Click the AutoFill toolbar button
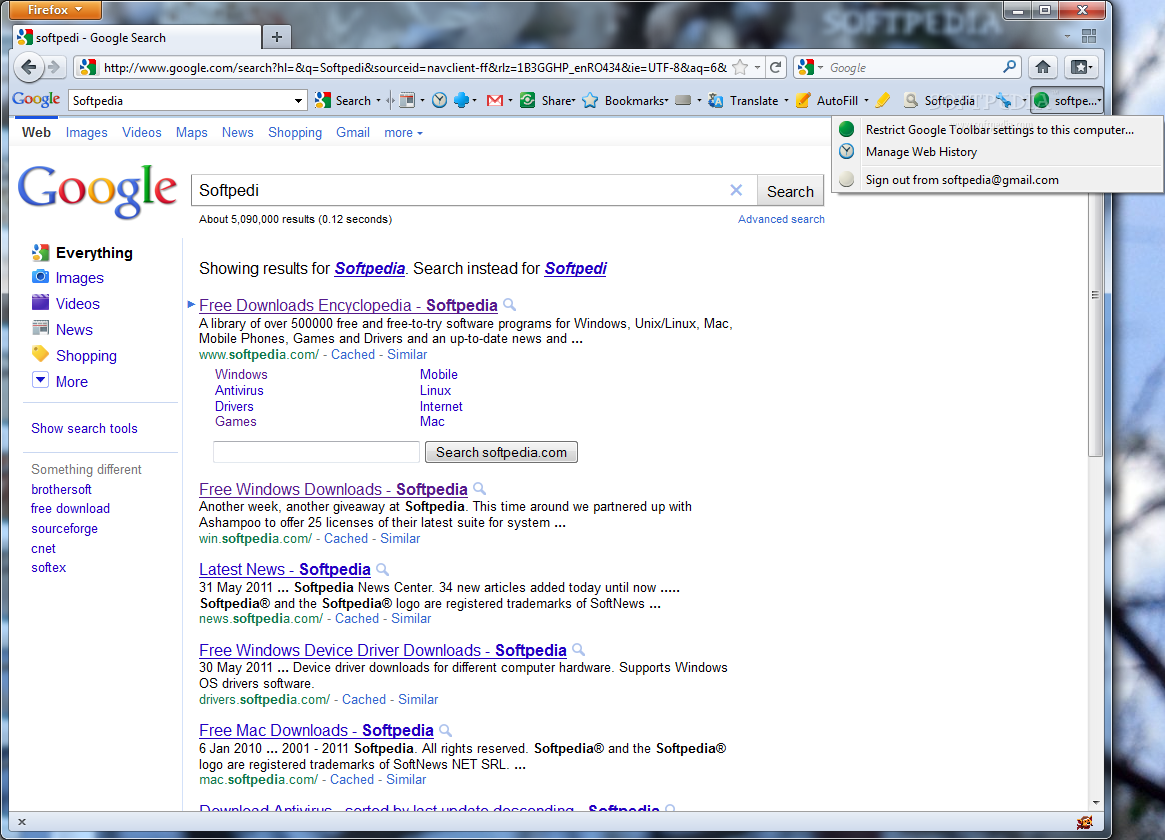Image resolution: width=1165 pixels, height=840 pixels. pyautogui.click(x=826, y=100)
